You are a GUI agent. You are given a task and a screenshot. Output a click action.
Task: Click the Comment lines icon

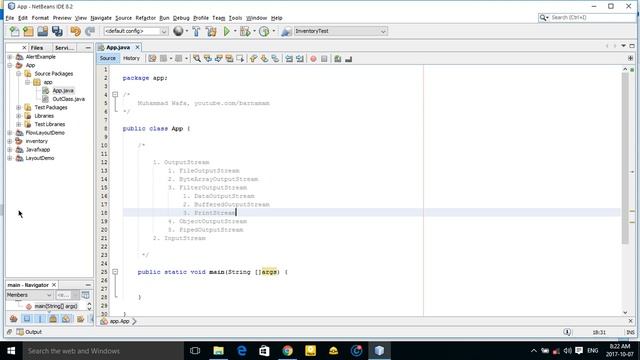click(x=338, y=59)
